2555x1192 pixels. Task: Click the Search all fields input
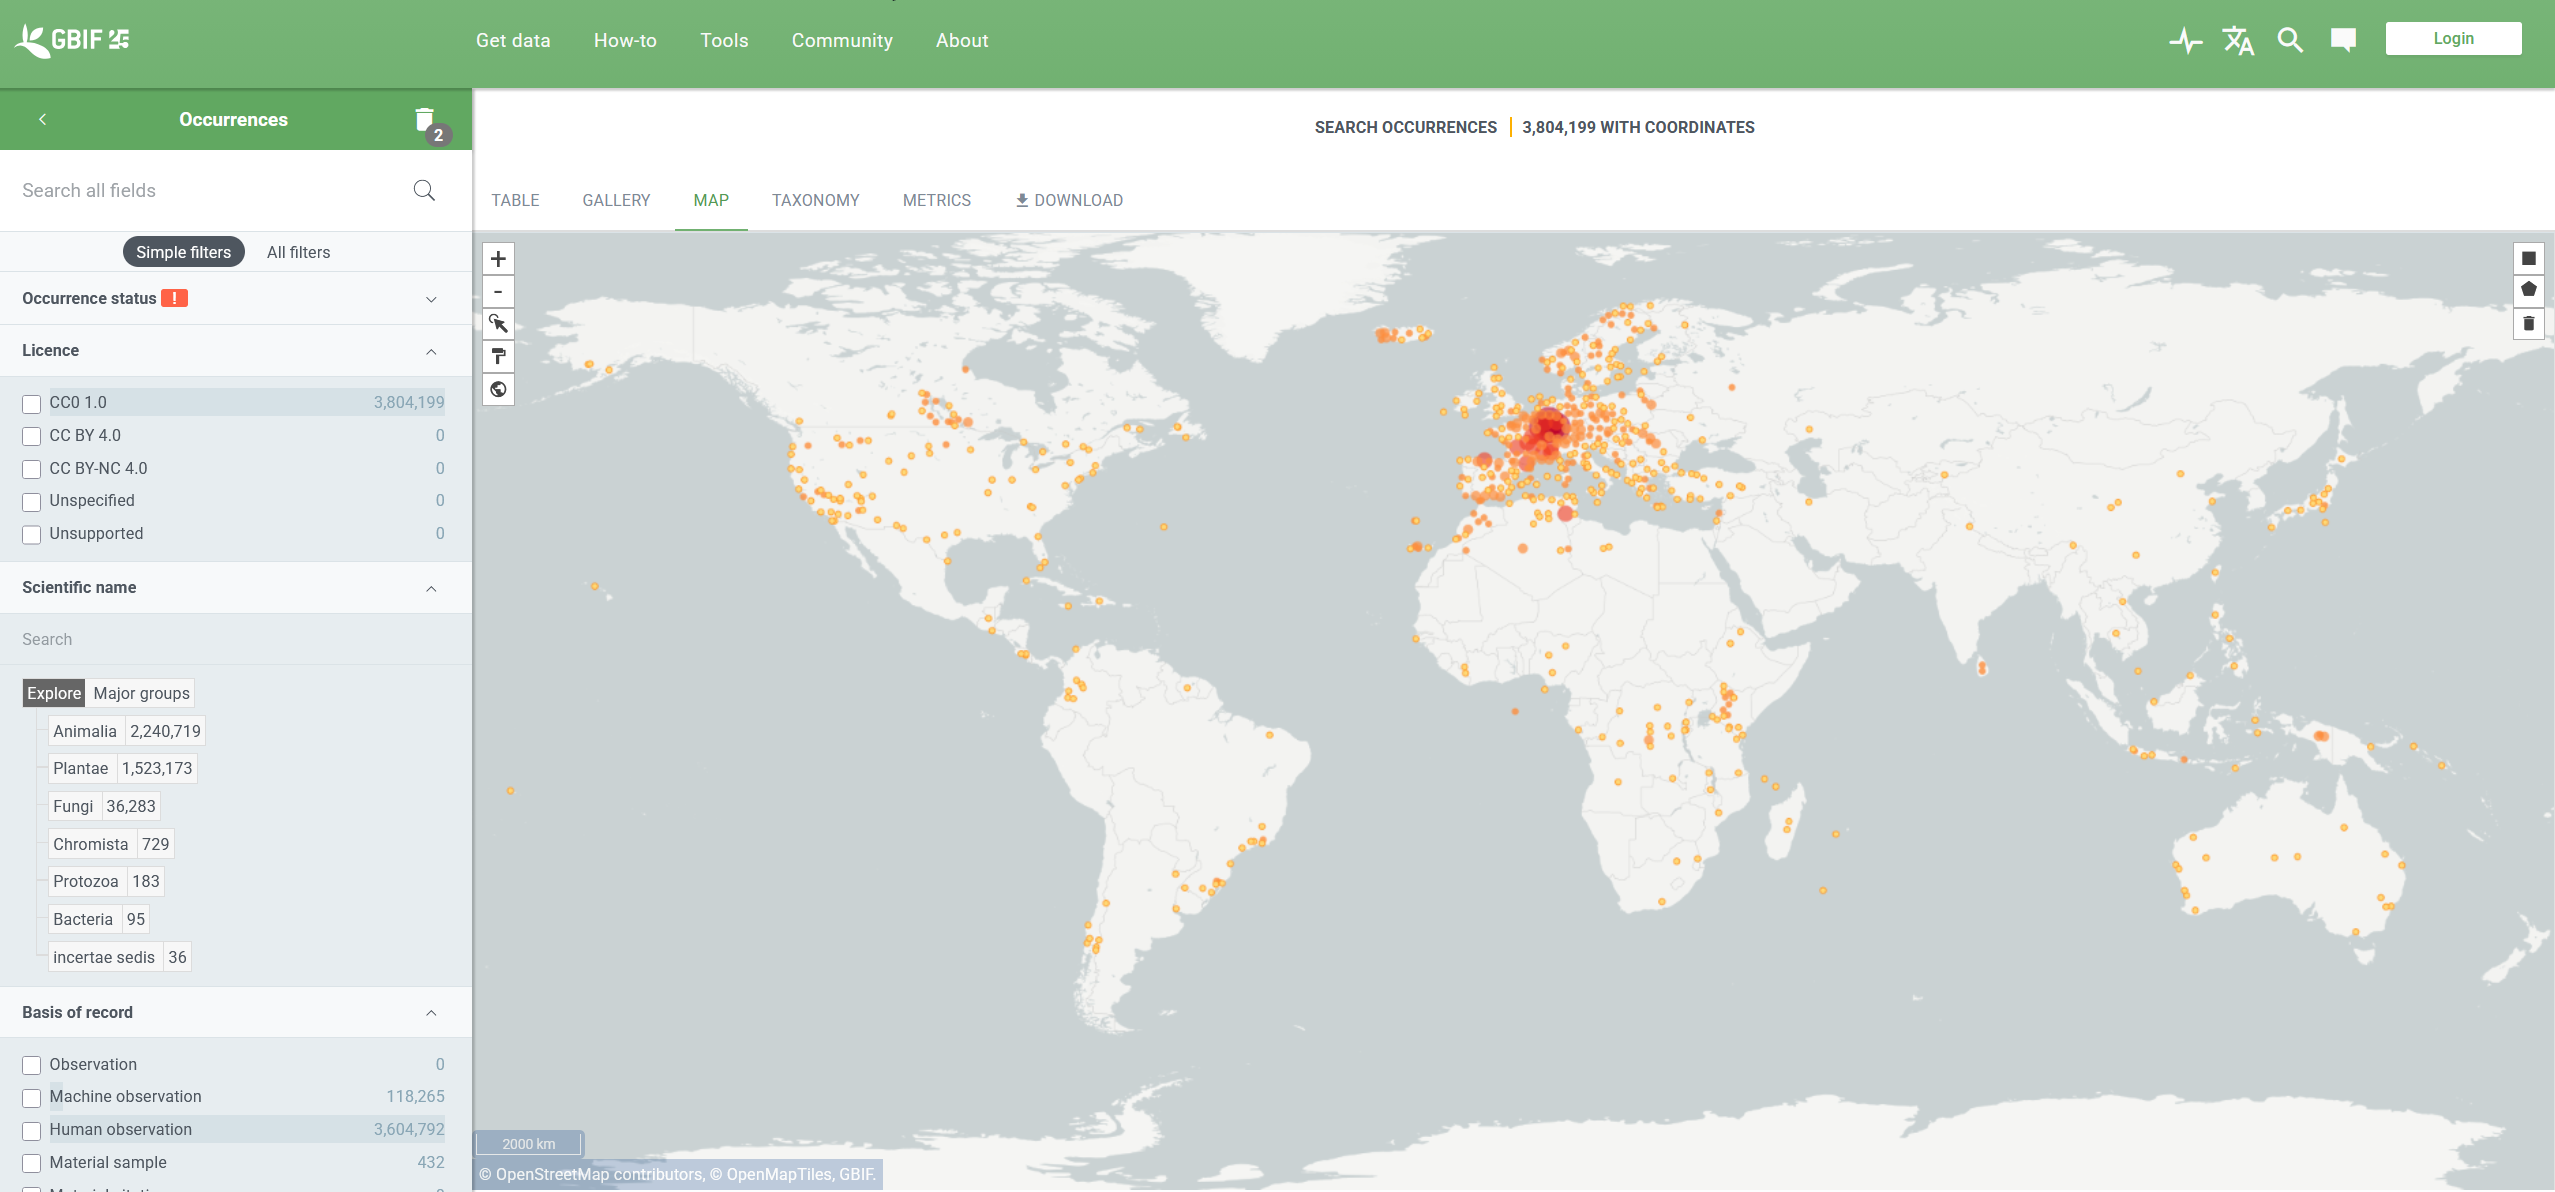210,190
